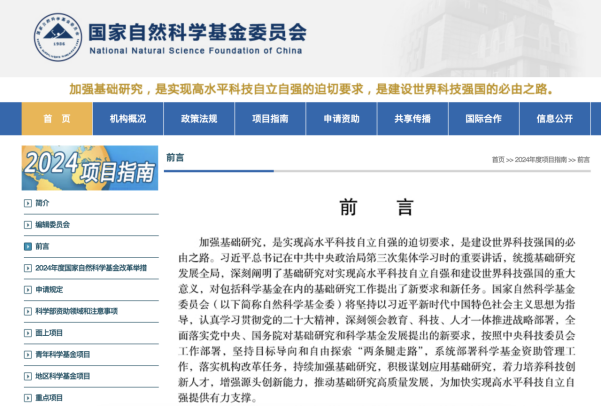Click the arrow icon beside 地区科学基金项目

click(27, 376)
